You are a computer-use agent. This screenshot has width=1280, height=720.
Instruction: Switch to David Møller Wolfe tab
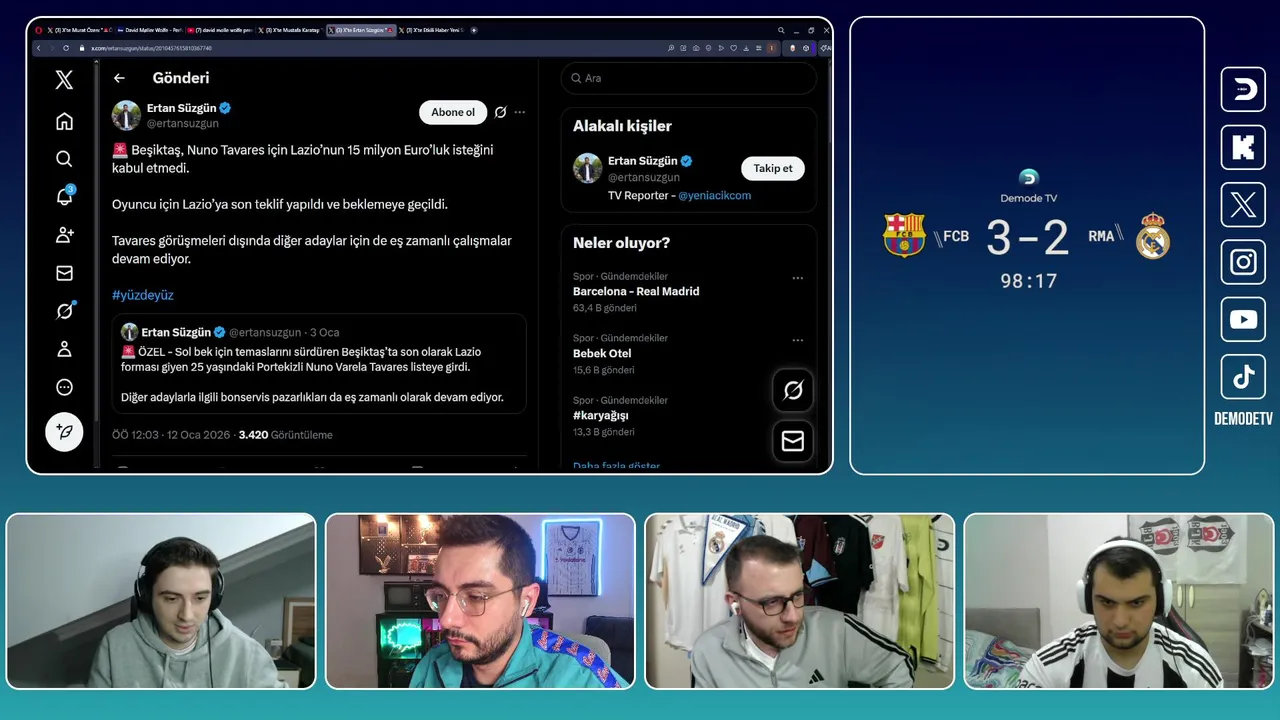150,30
